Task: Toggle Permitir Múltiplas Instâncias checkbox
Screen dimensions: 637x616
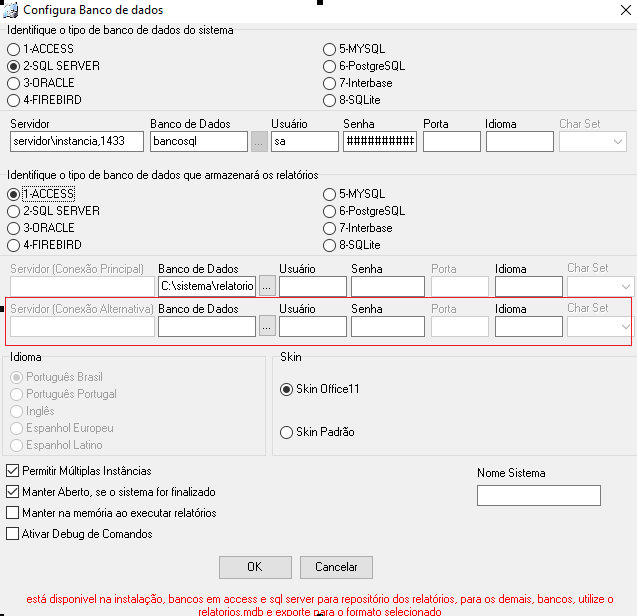Action: 13,471
